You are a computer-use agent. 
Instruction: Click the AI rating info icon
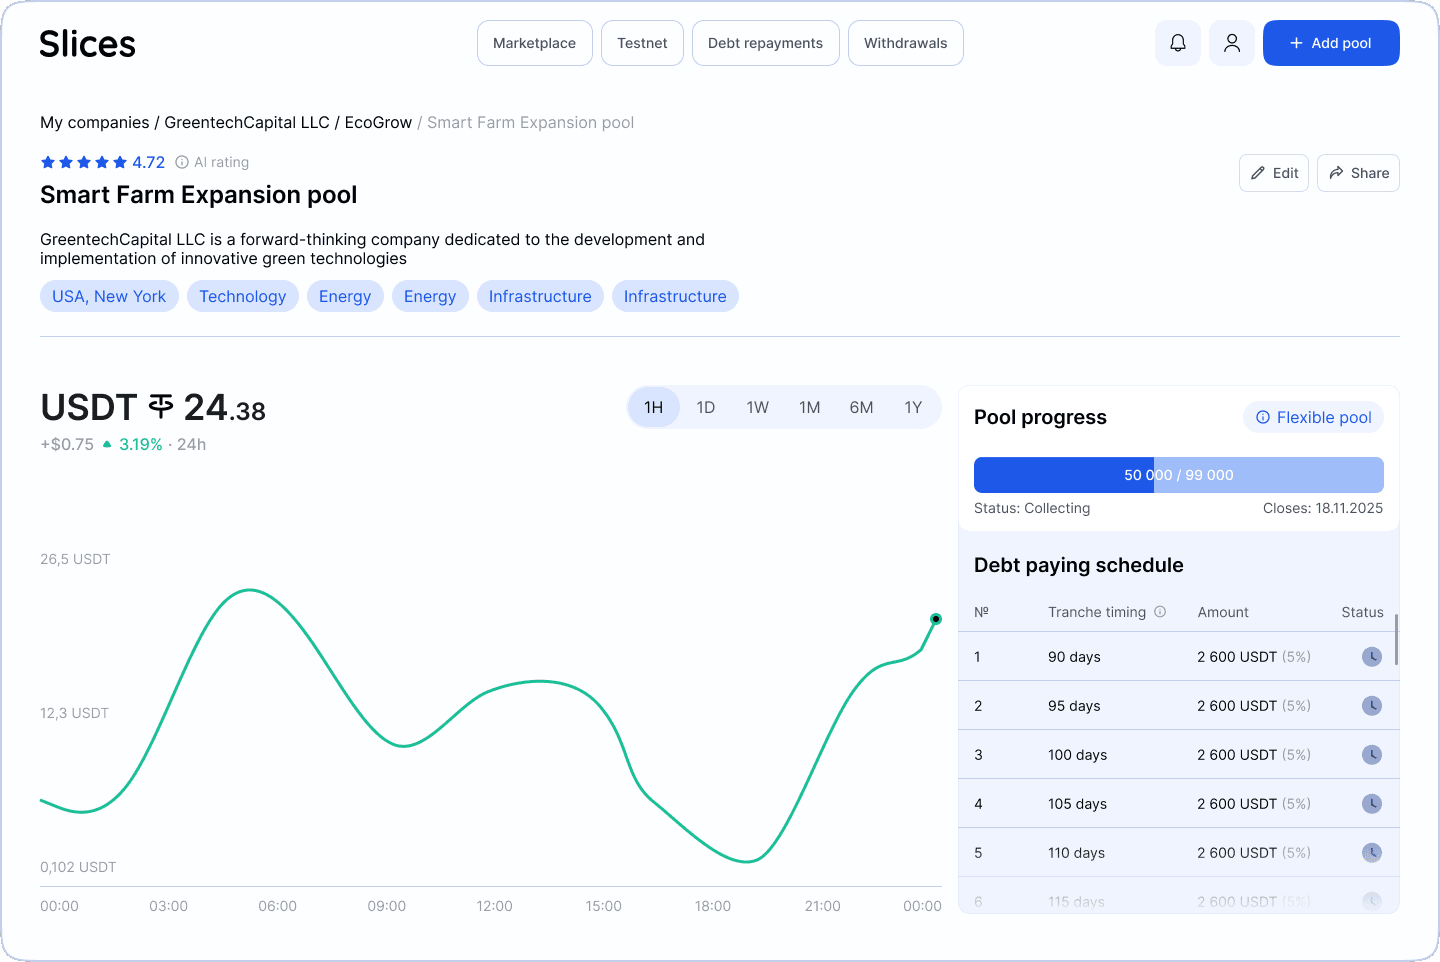[182, 162]
